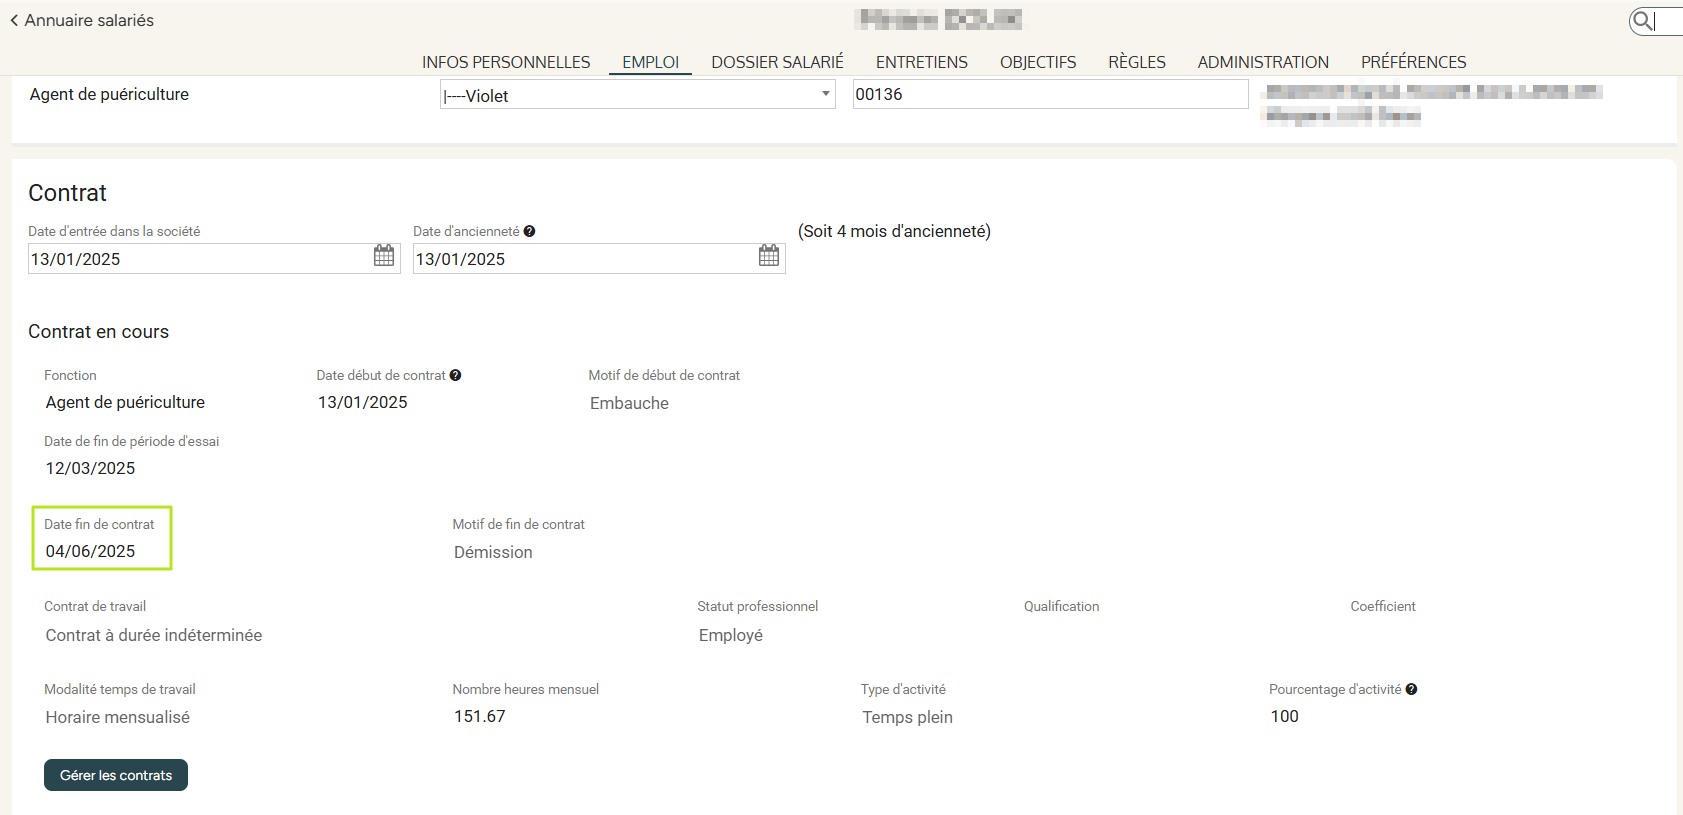
Task: Click help icon beside Date début de contrat
Action: tap(456, 375)
